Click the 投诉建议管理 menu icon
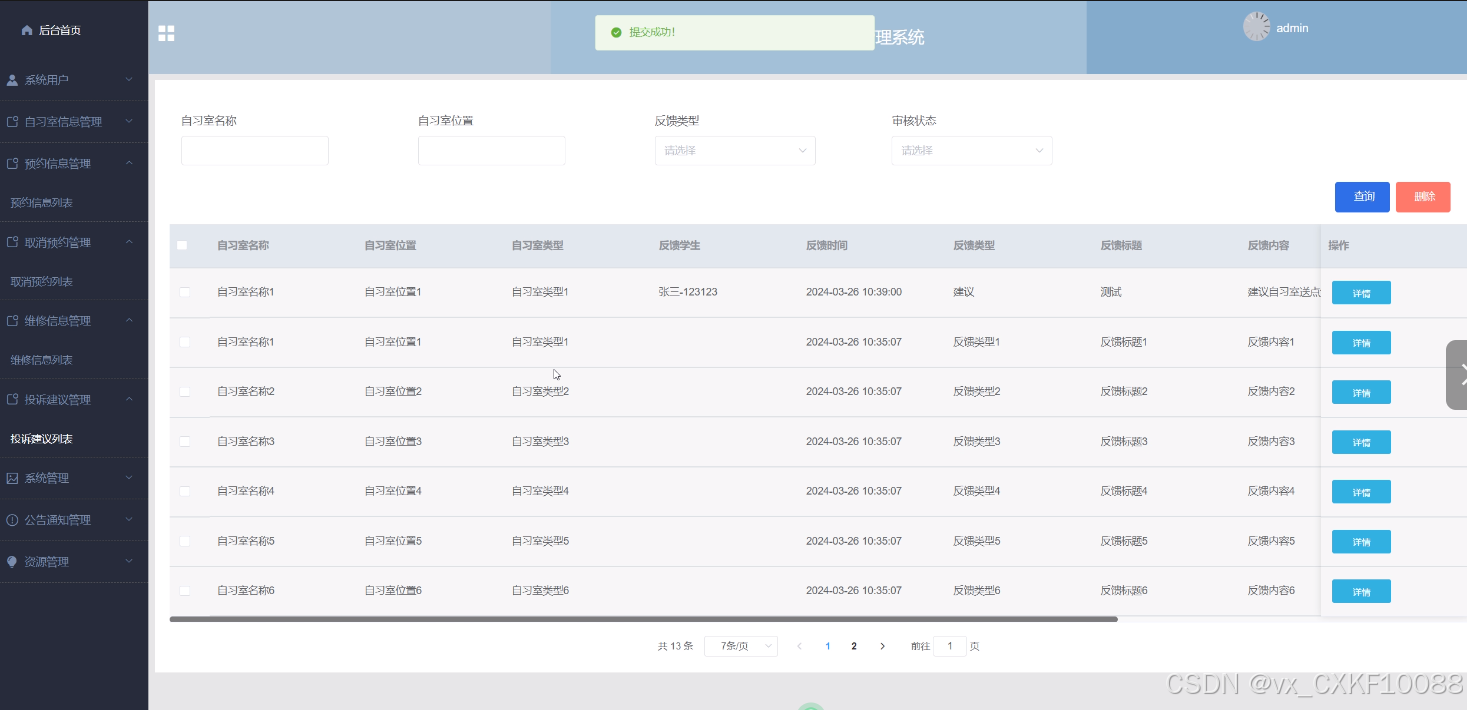The height and width of the screenshot is (710, 1467). point(13,400)
